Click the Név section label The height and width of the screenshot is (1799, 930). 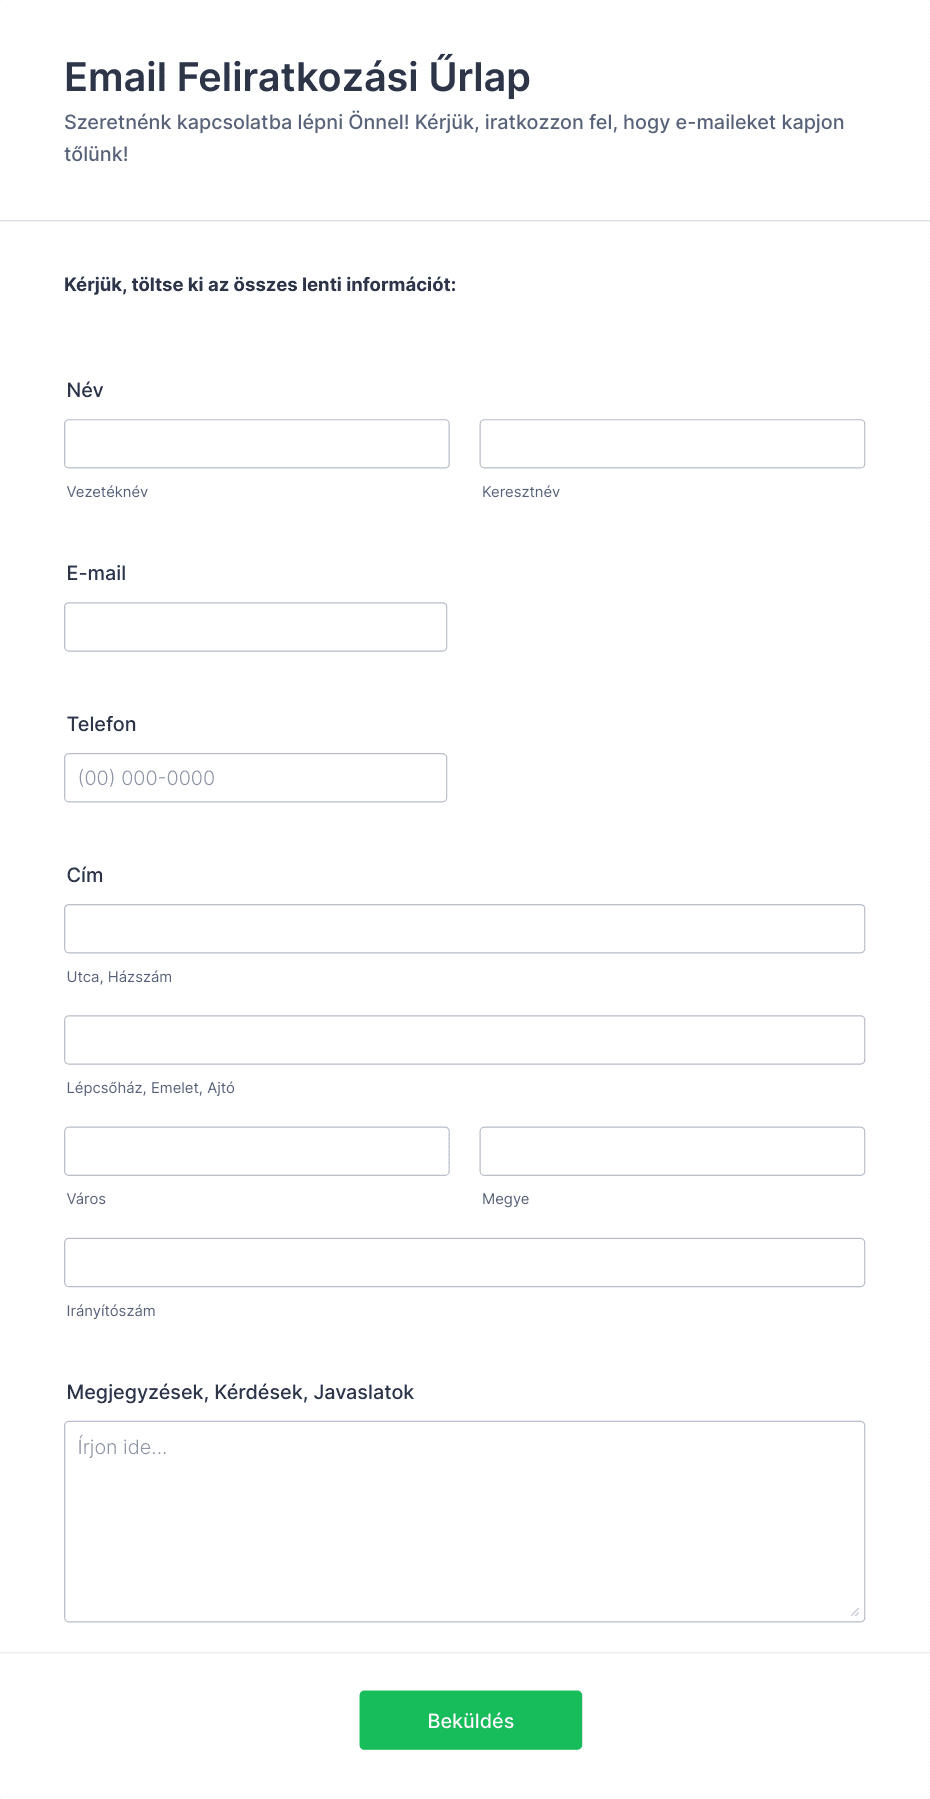coord(85,390)
